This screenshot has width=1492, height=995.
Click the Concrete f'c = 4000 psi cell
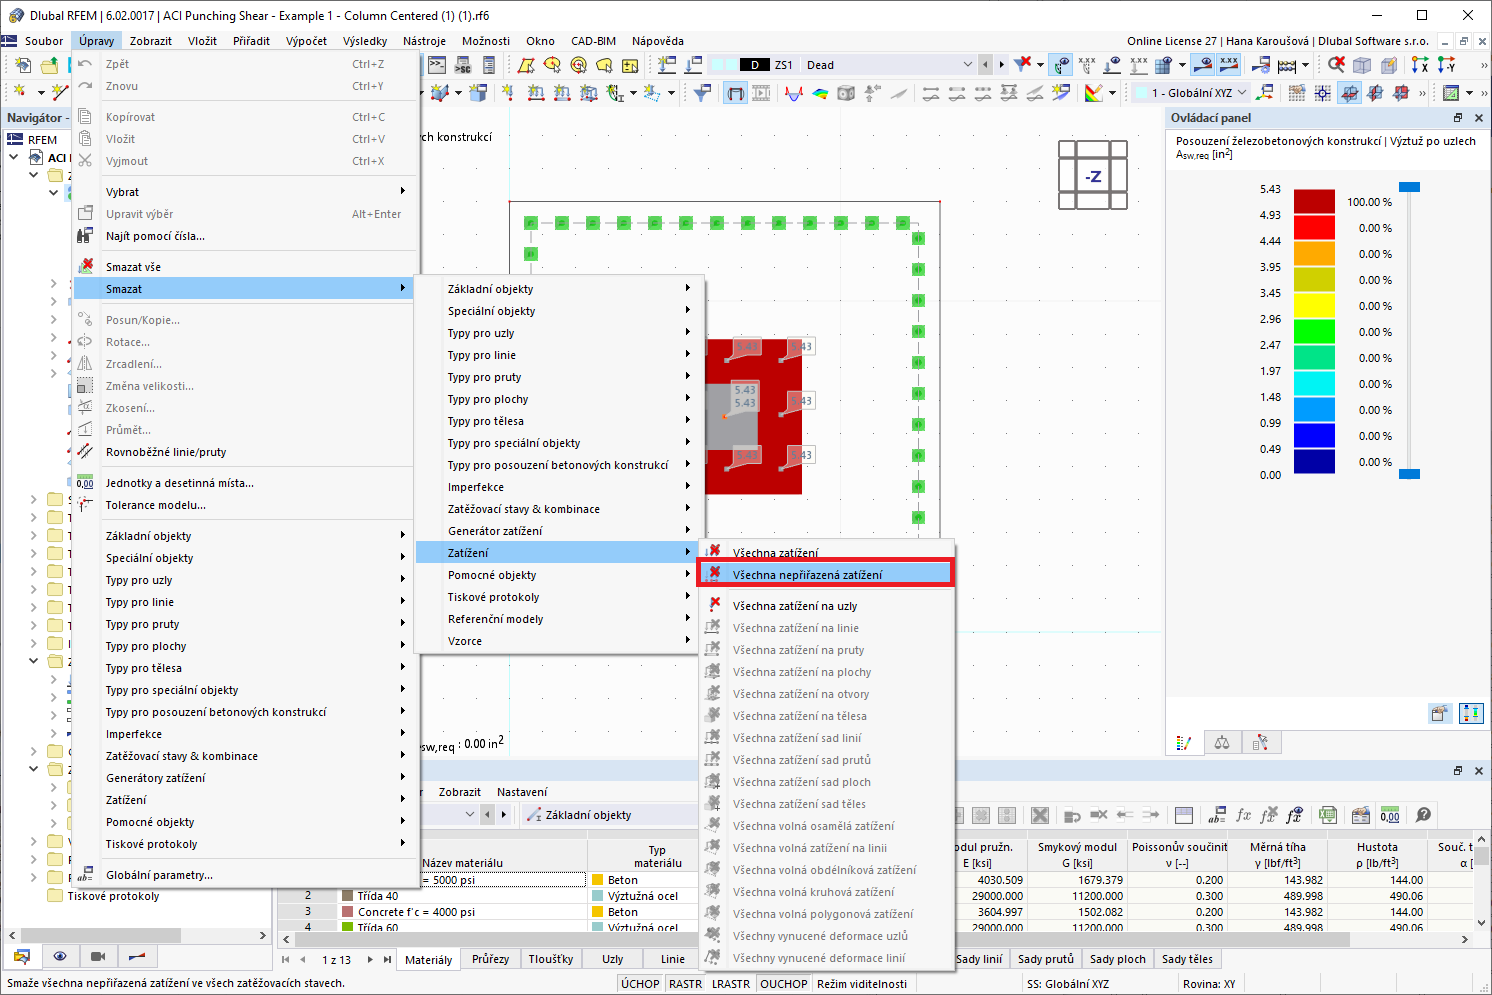click(x=463, y=912)
